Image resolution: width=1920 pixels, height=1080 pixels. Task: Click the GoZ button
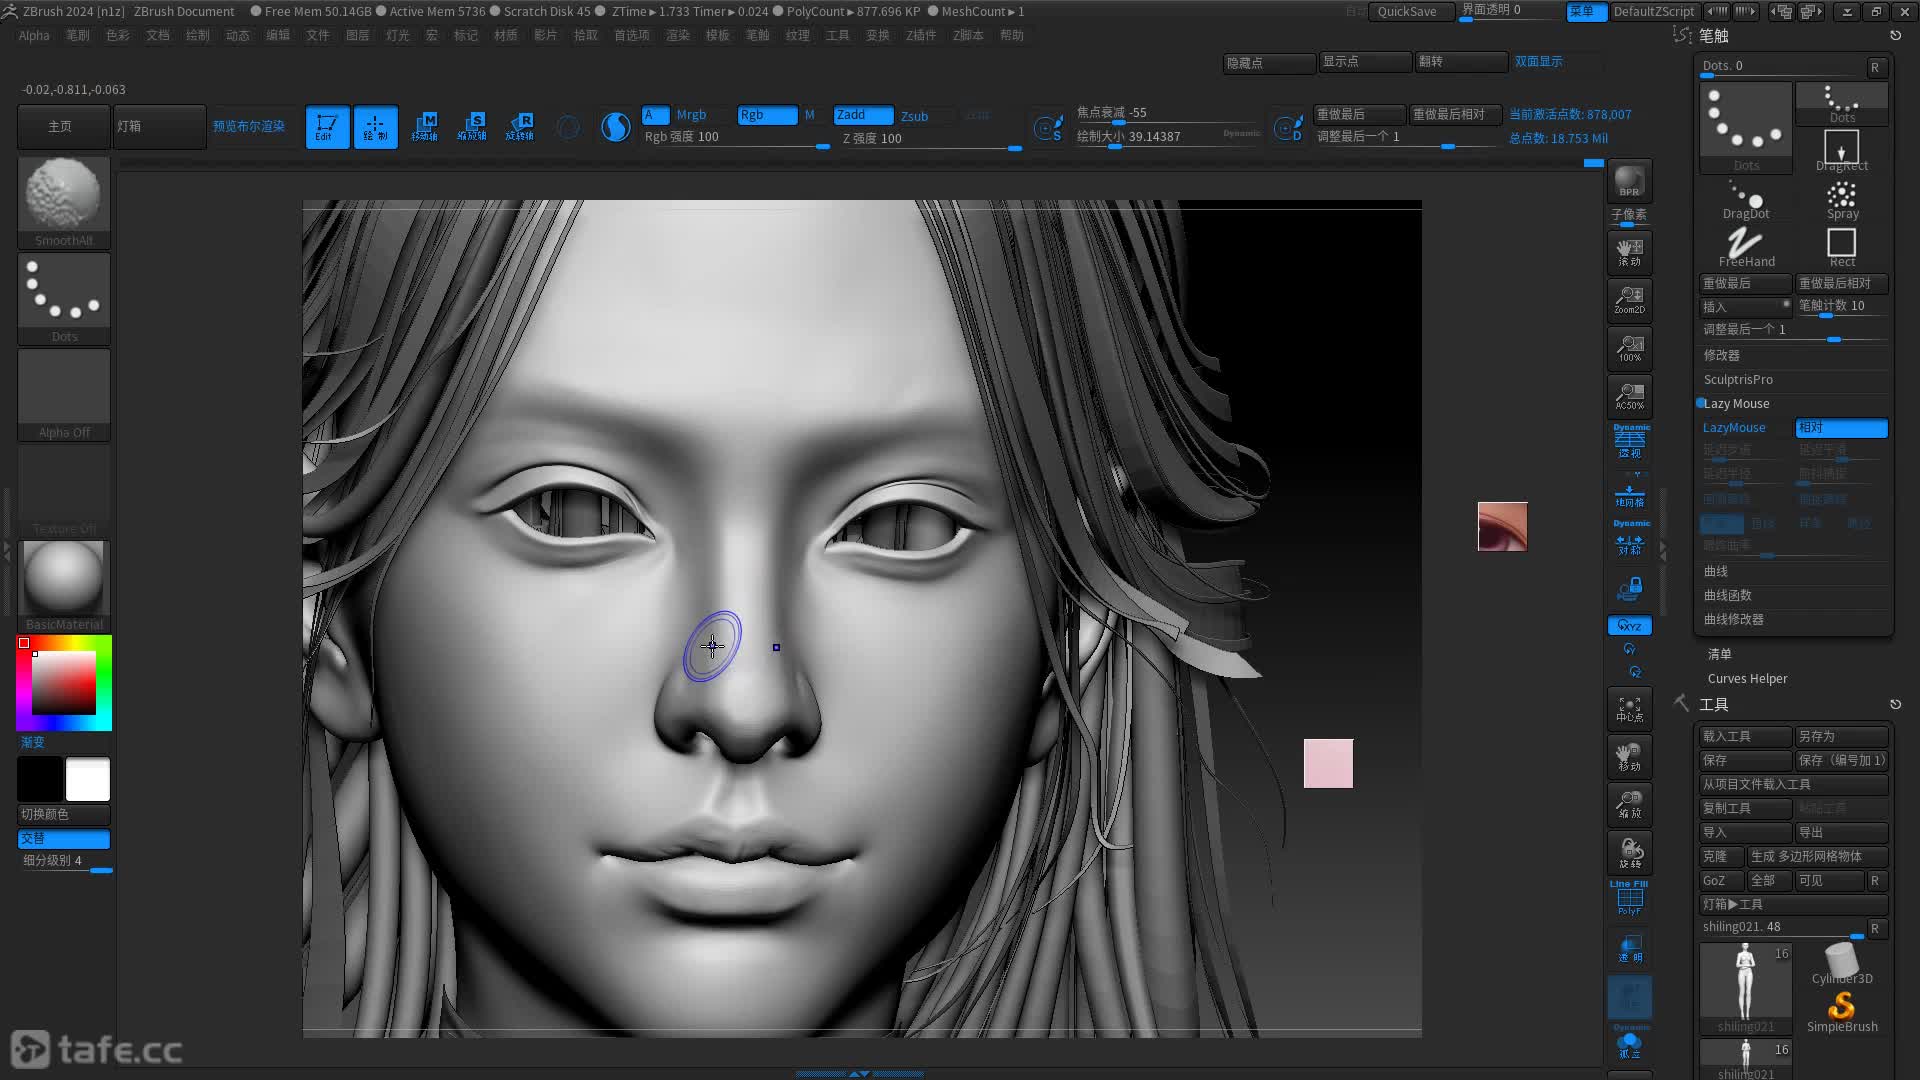pos(1721,881)
